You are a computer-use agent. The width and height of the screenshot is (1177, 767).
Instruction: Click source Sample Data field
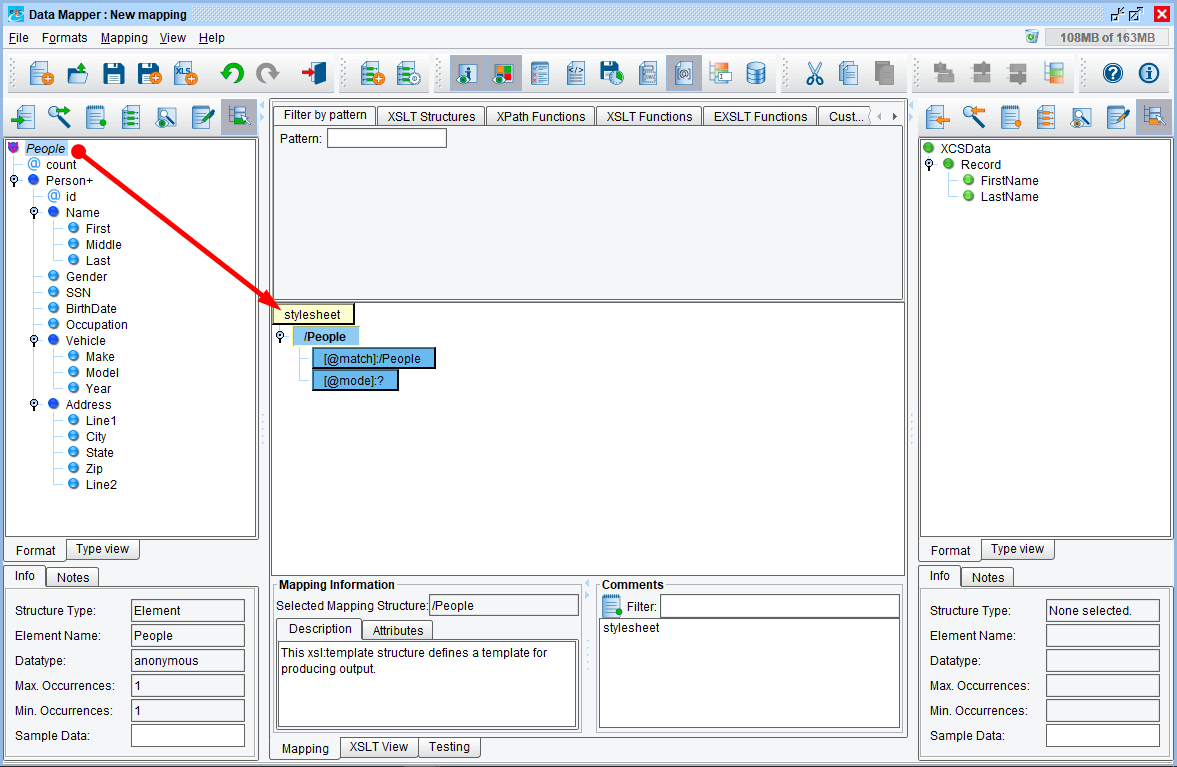[x=188, y=735]
